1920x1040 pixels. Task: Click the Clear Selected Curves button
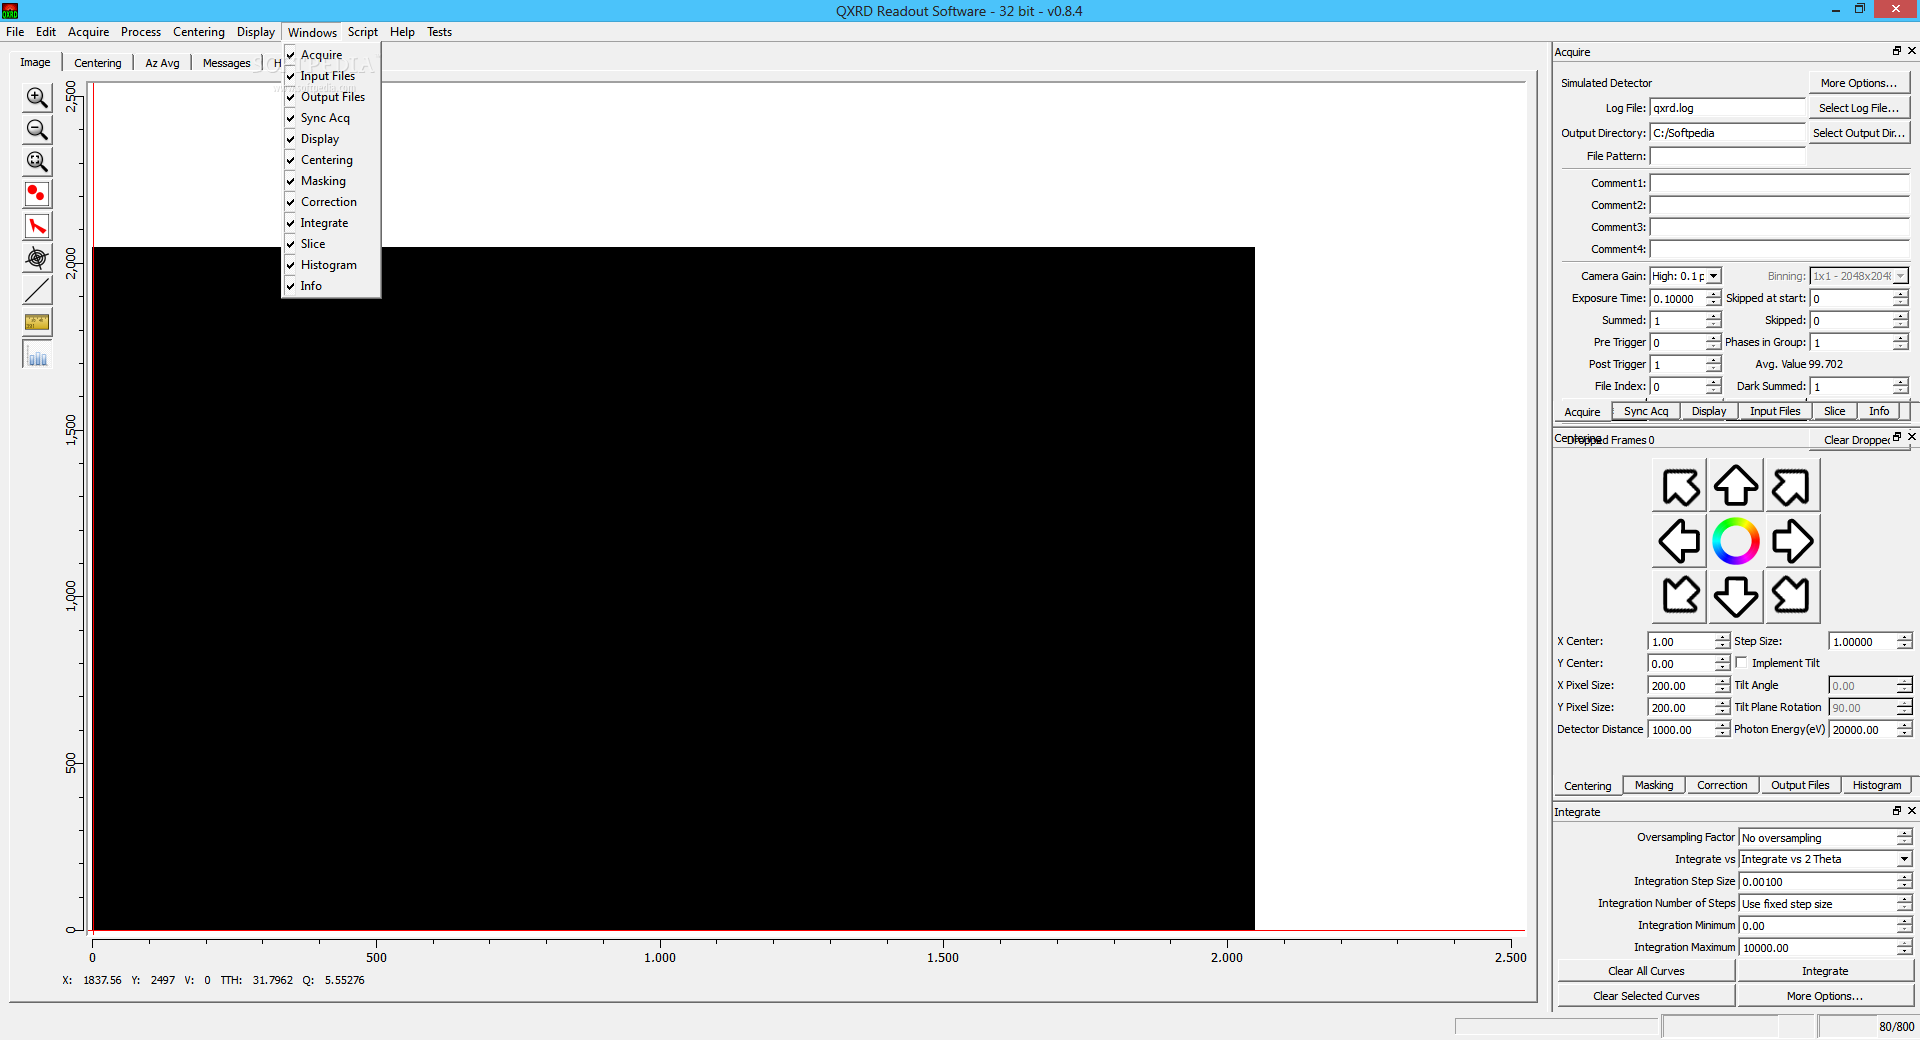[1646, 996]
